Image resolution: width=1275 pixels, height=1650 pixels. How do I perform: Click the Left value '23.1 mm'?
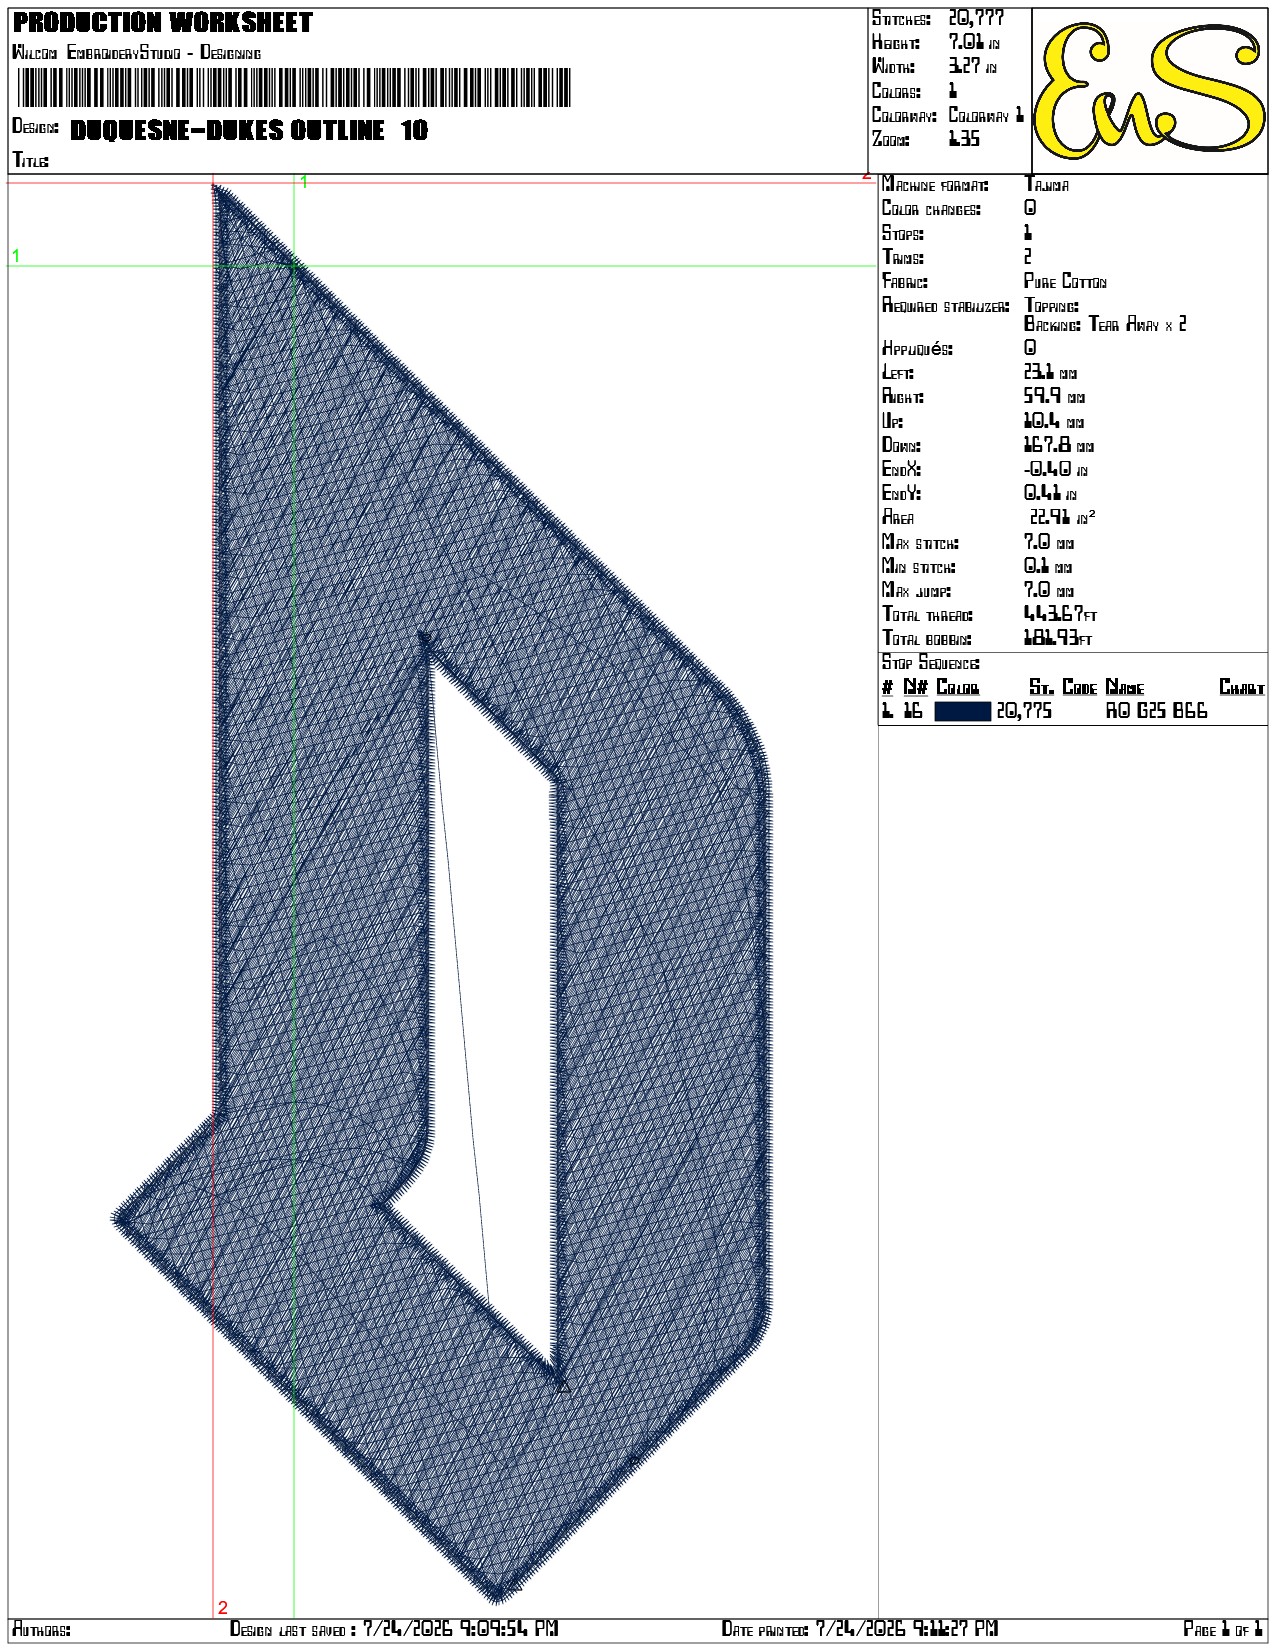(1050, 372)
